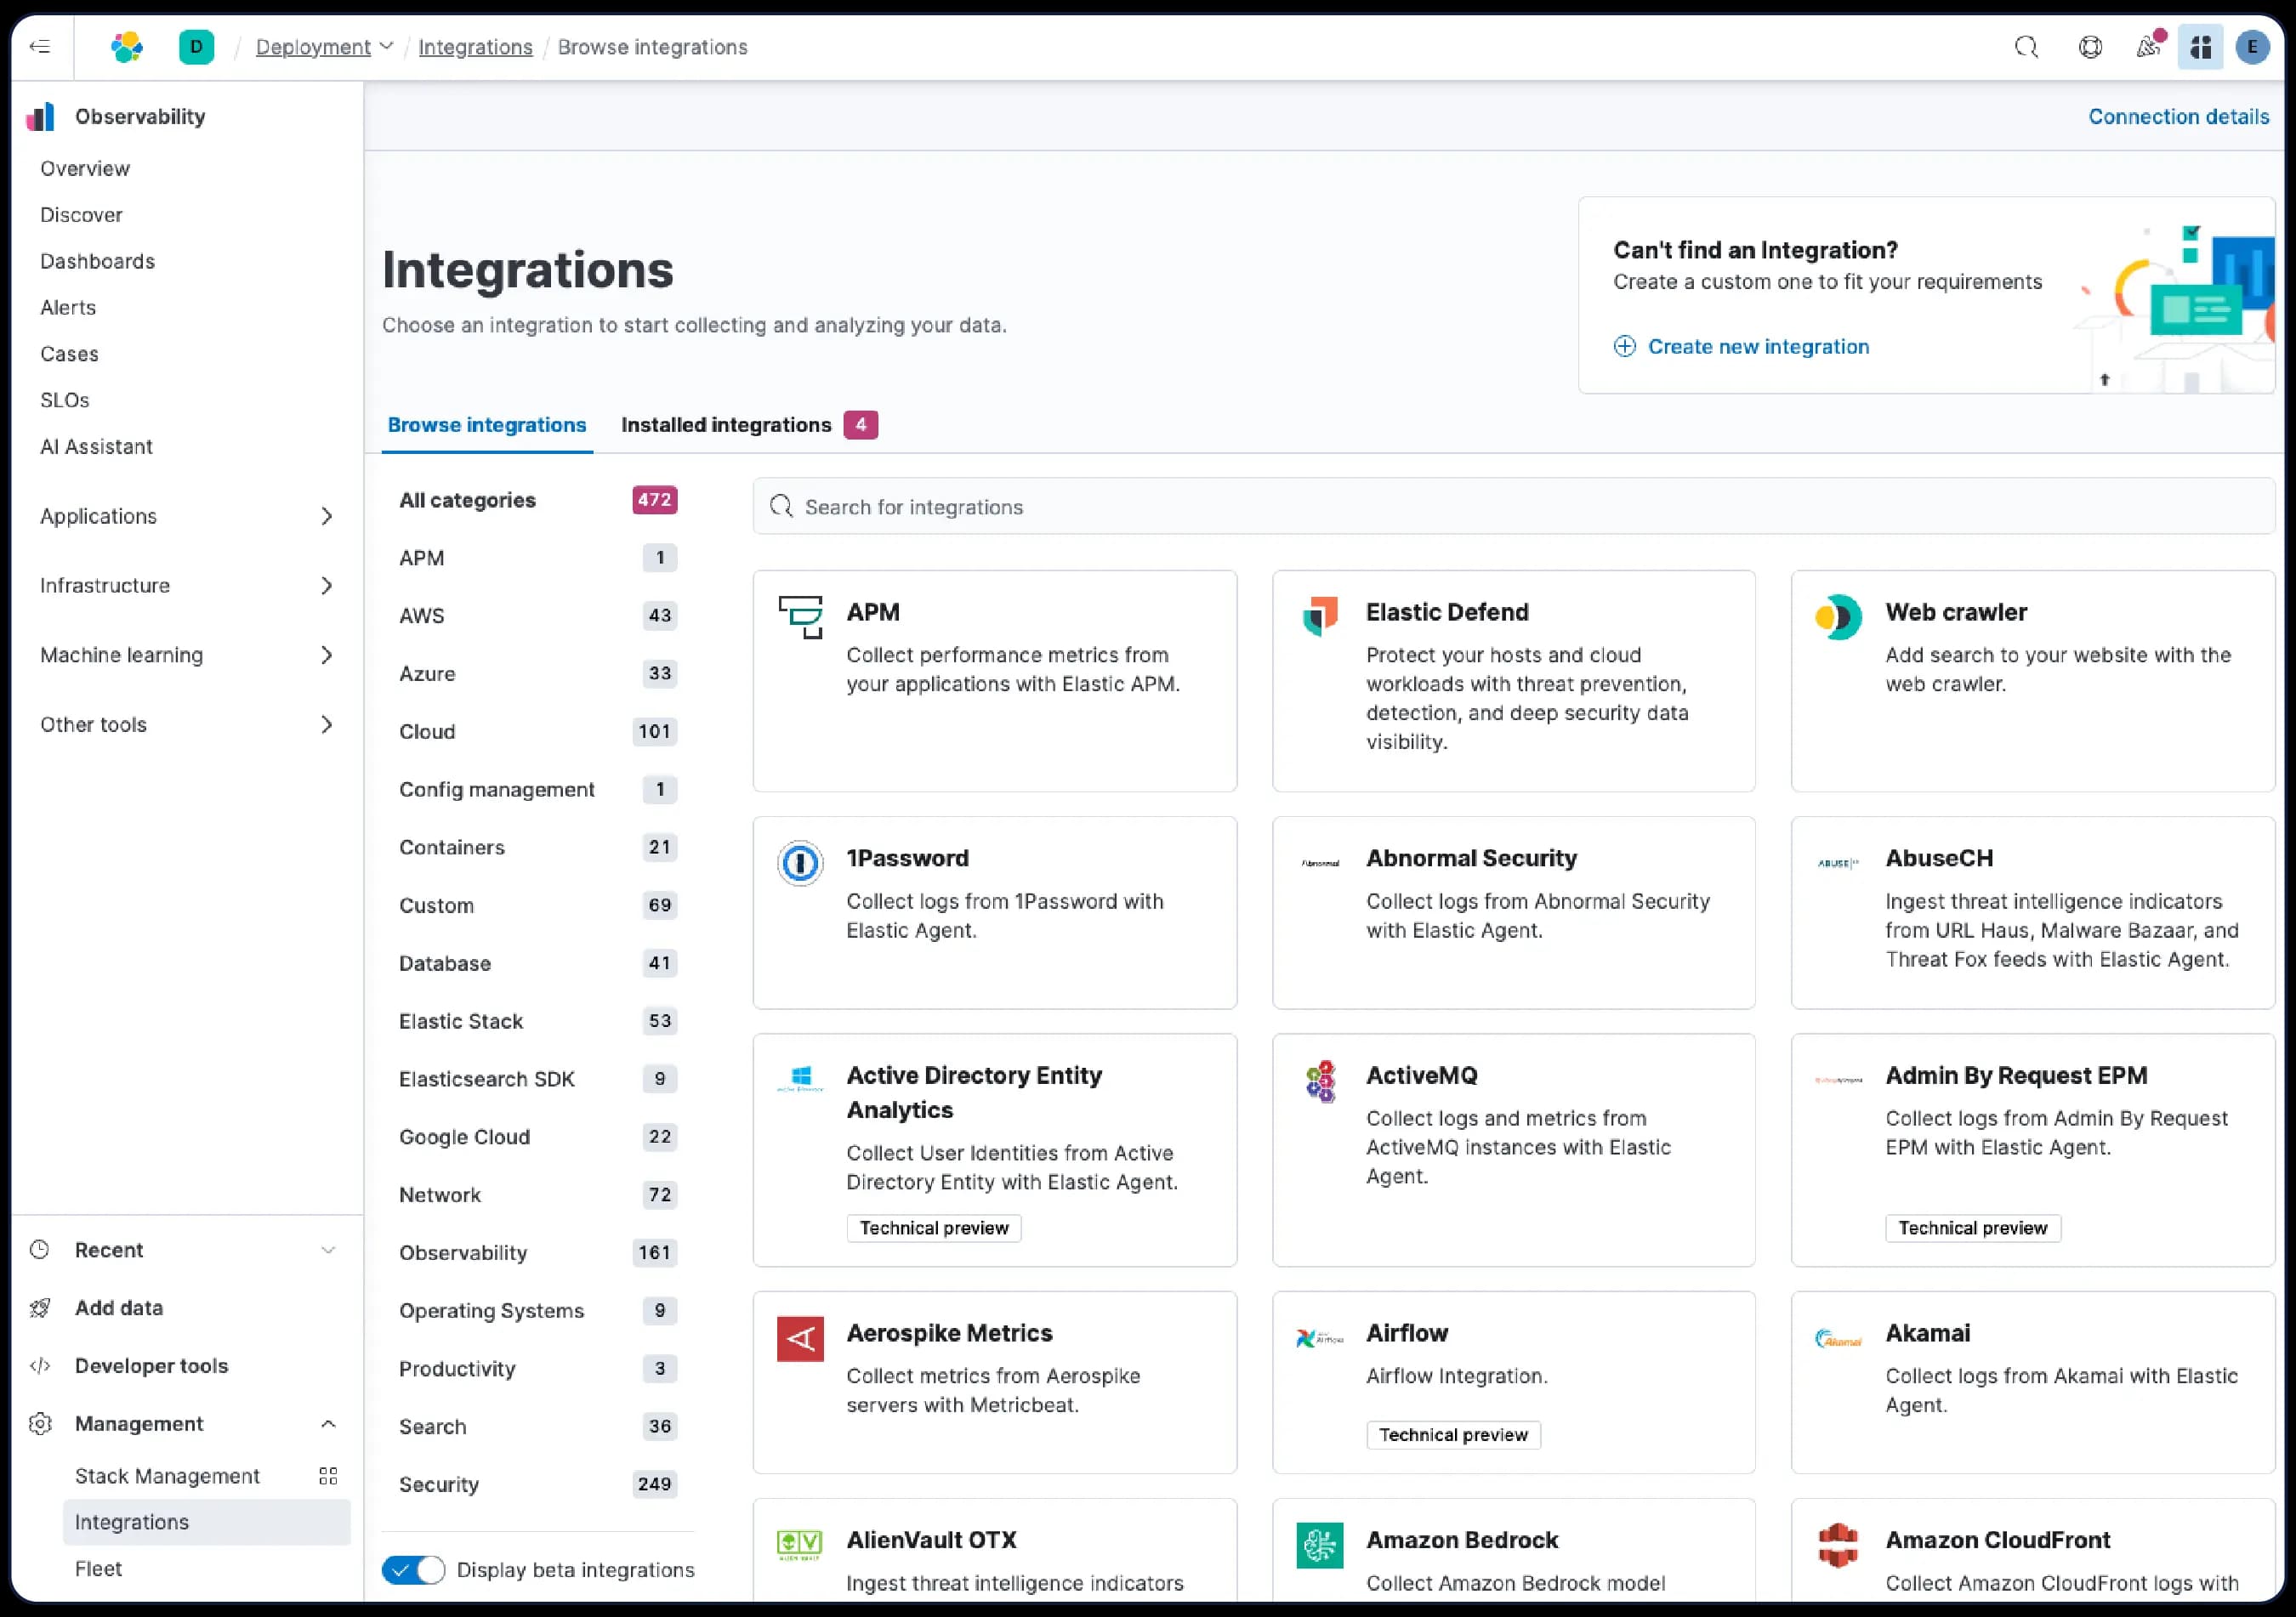Select the Security category filter

(x=538, y=1484)
